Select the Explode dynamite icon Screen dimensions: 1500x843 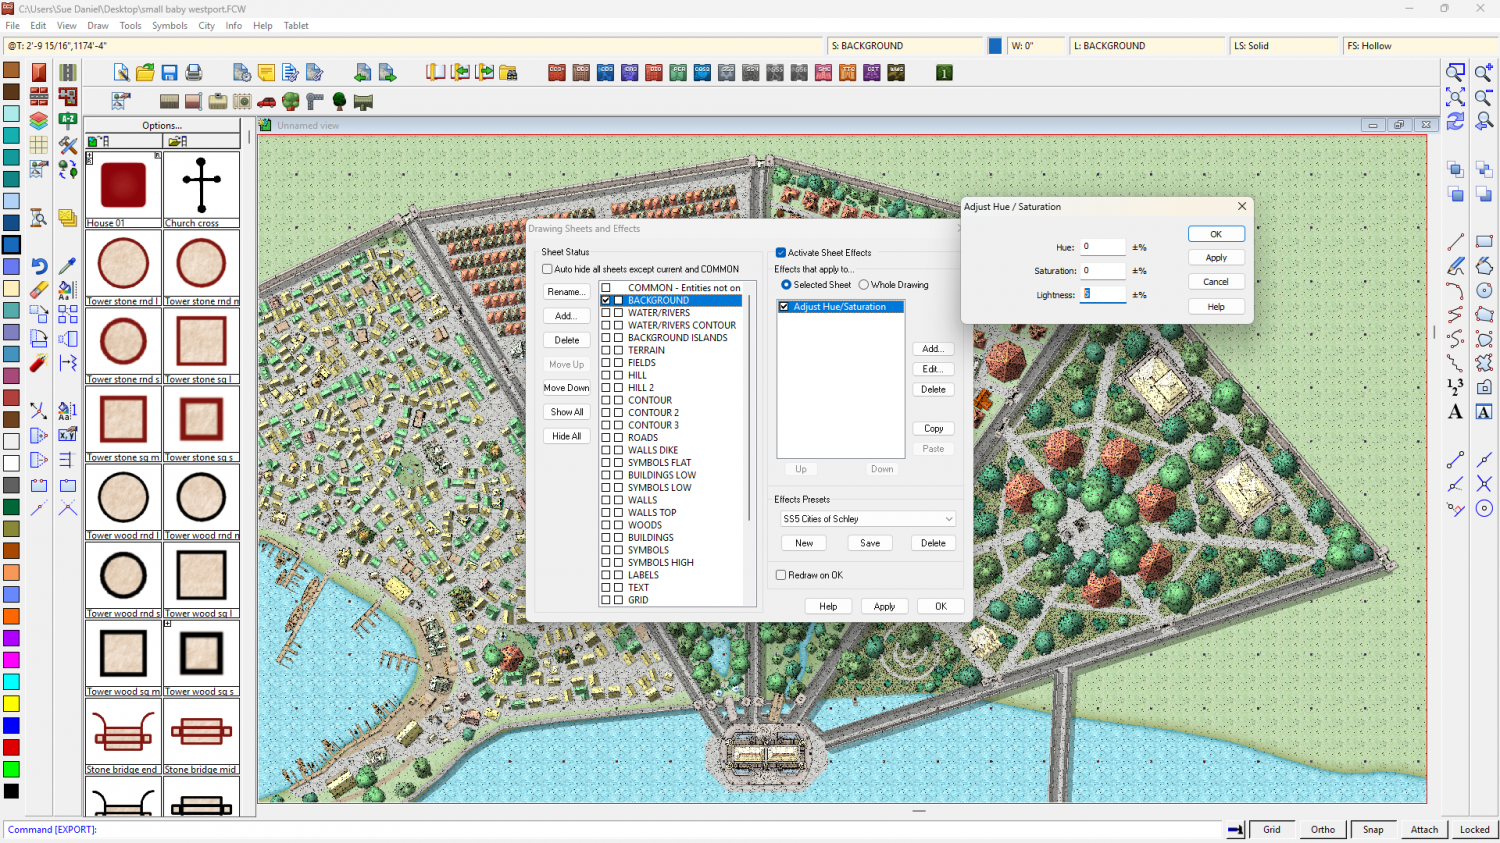click(39, 363)
